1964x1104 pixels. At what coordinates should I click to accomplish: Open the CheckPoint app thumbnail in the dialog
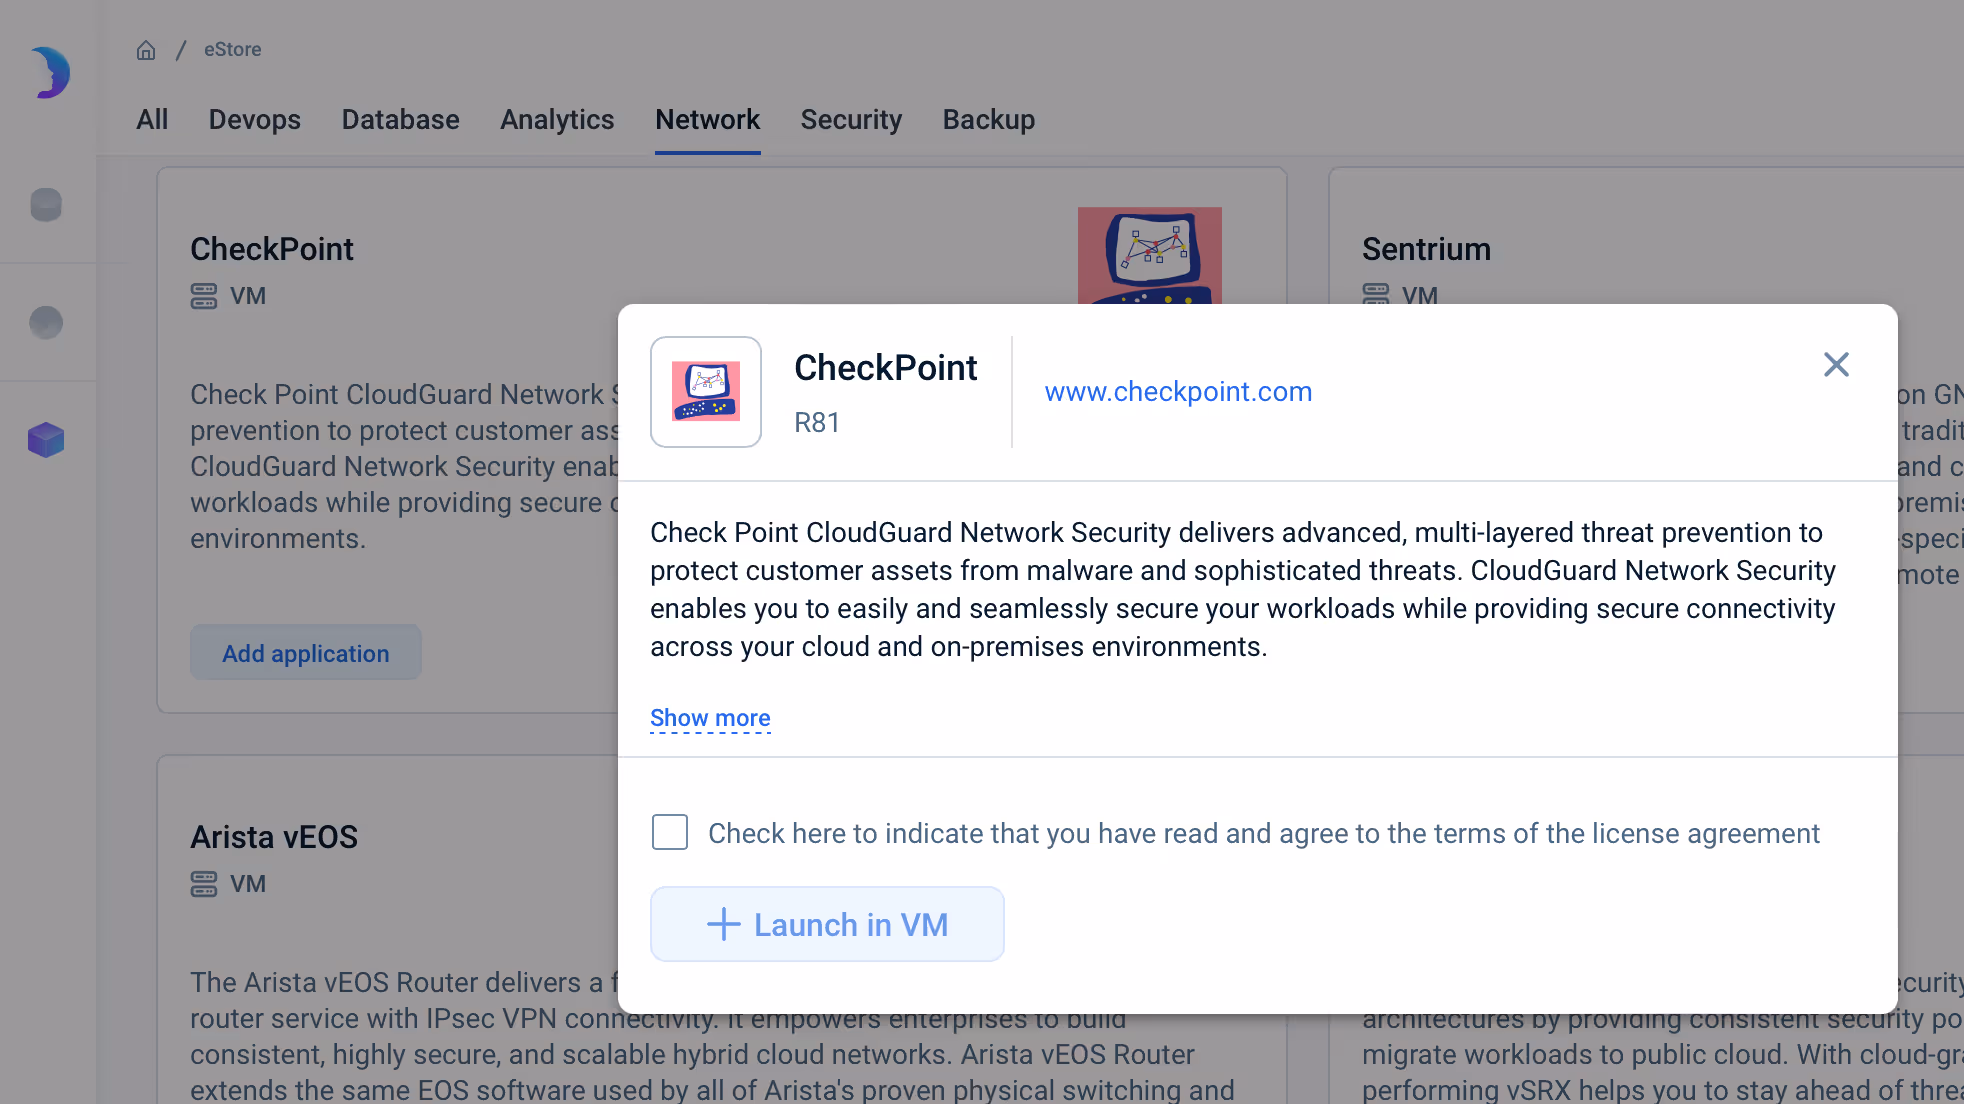coord(706,392)
